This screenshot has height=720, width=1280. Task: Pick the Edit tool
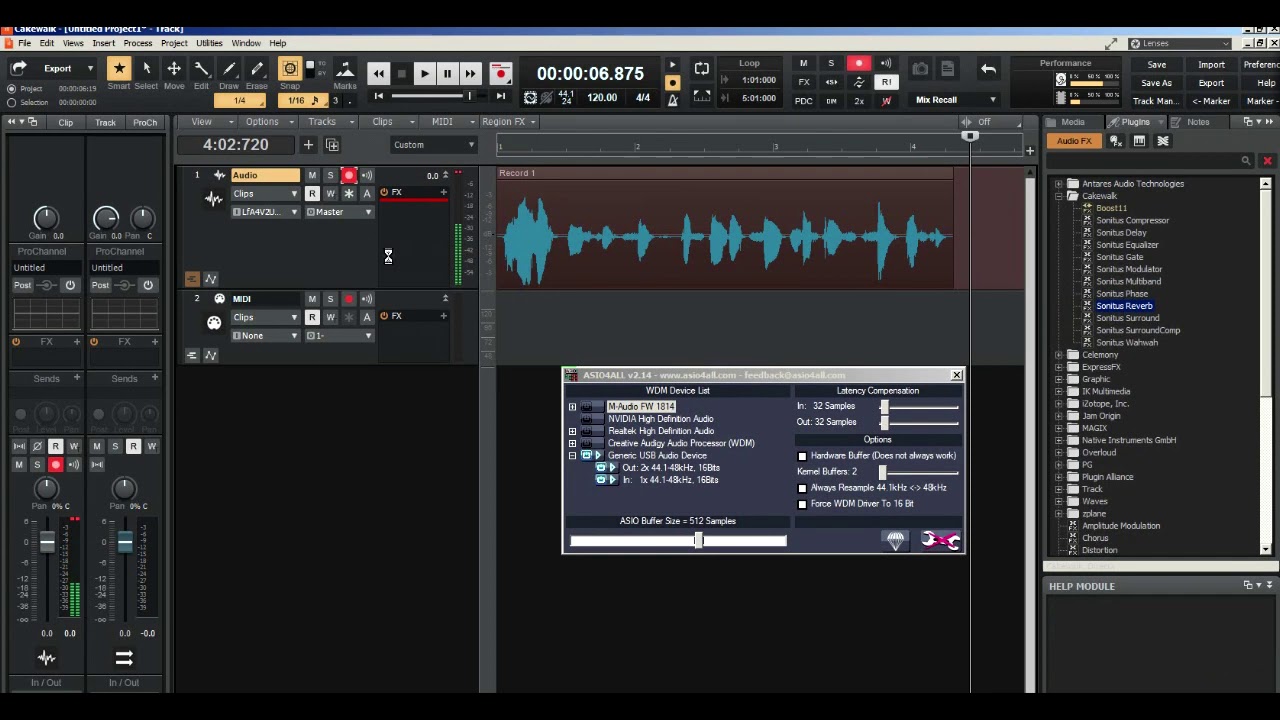click(x=201, y=68)
